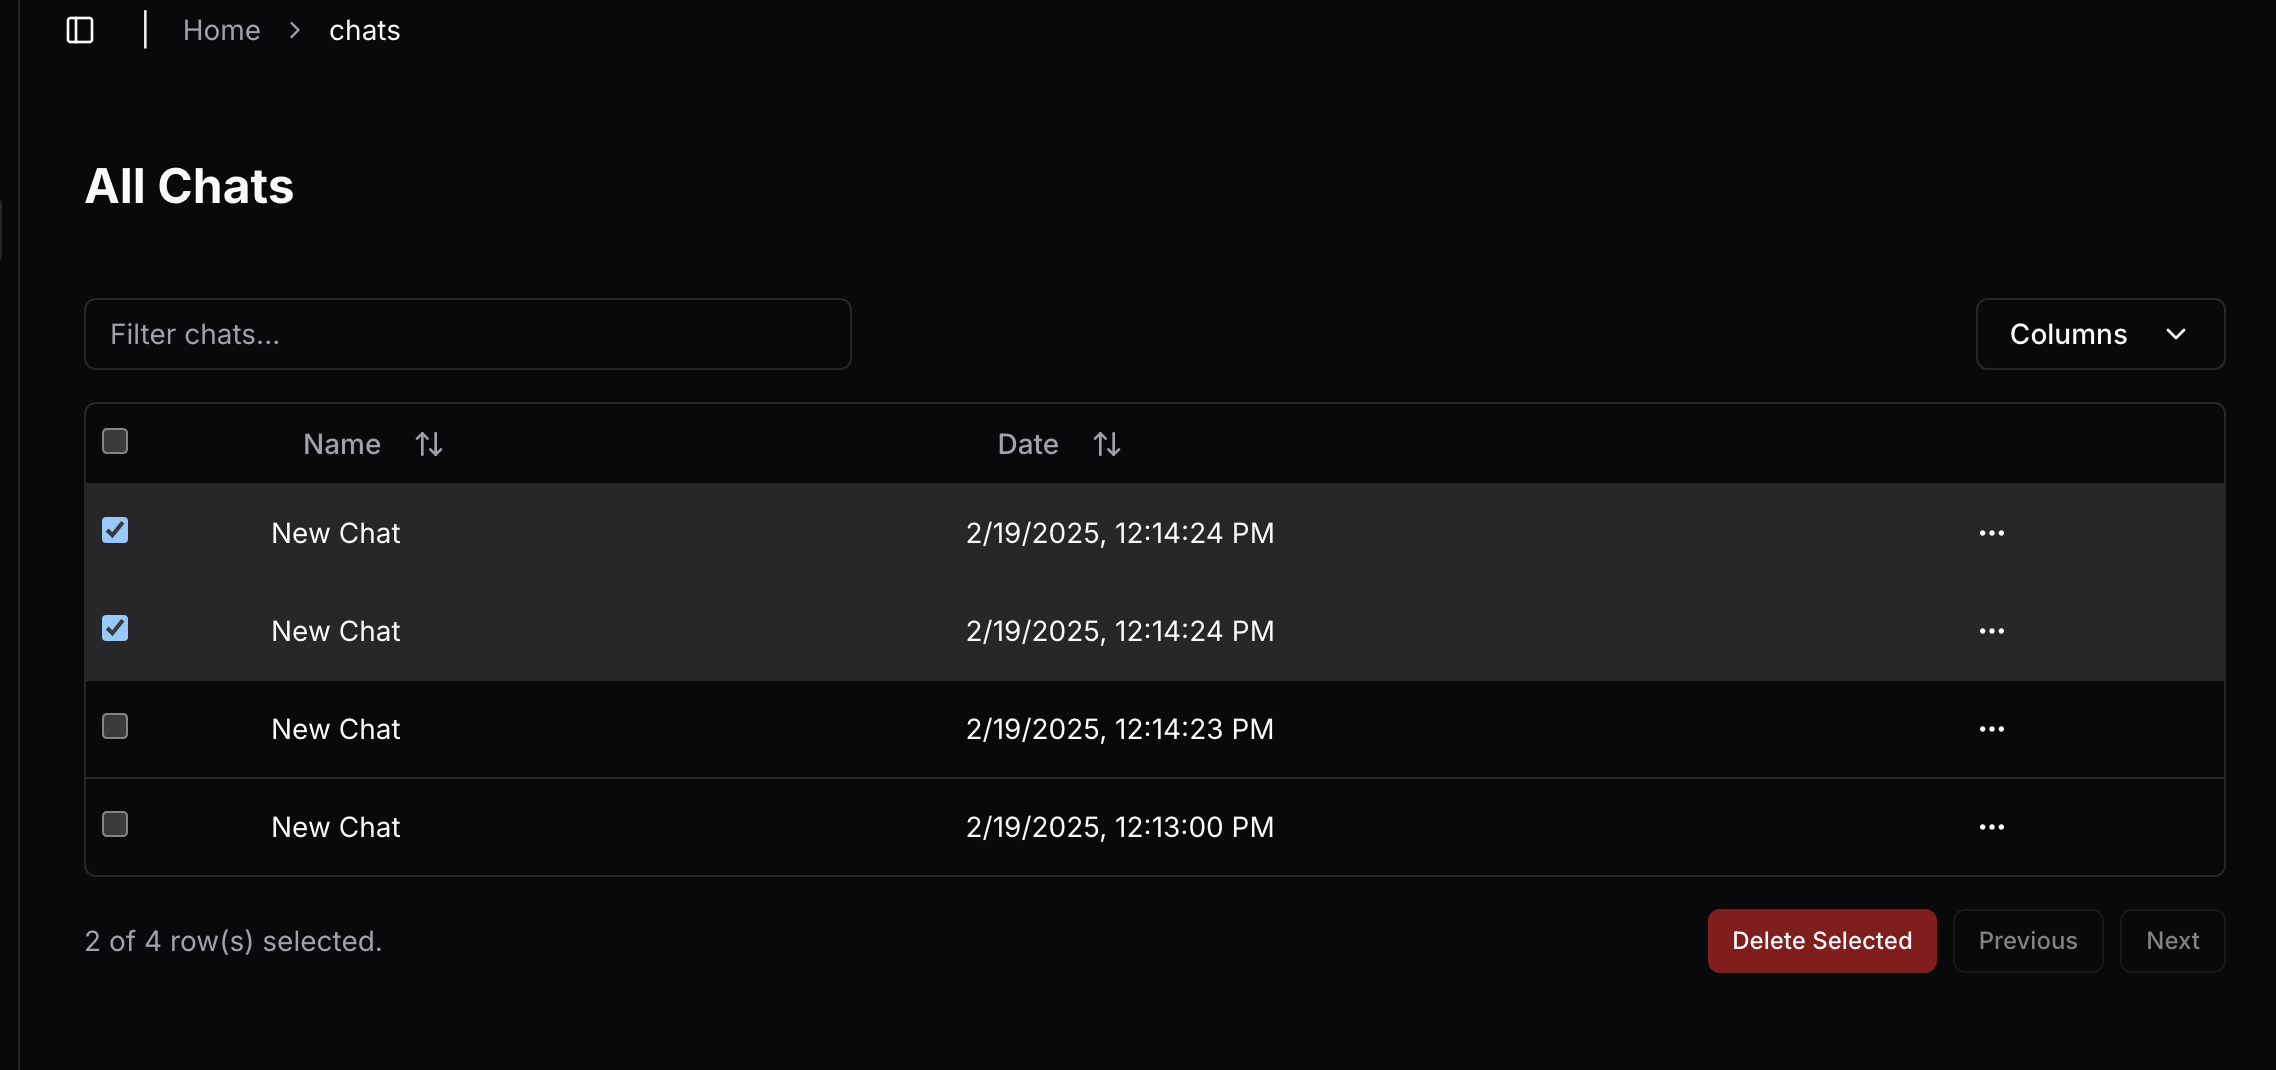The width and height of the screenshot is (2276, 1070).
Task: Check the select-all header checkbox
Action: [x=115, y=441]
